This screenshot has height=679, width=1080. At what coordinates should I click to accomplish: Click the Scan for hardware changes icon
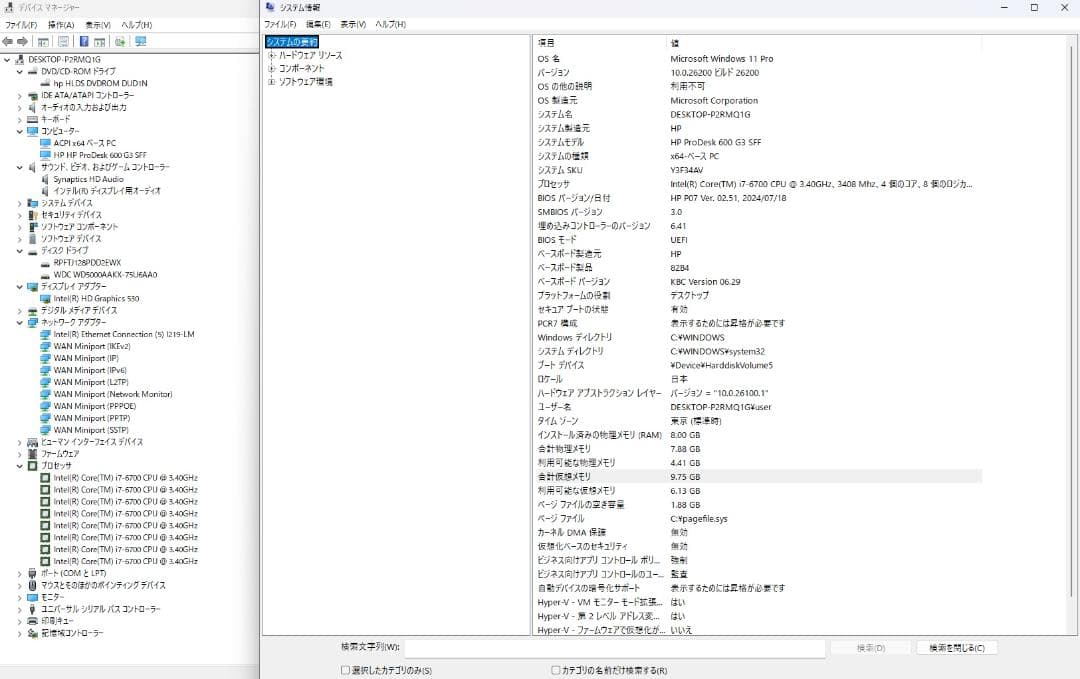pos(120,41)
